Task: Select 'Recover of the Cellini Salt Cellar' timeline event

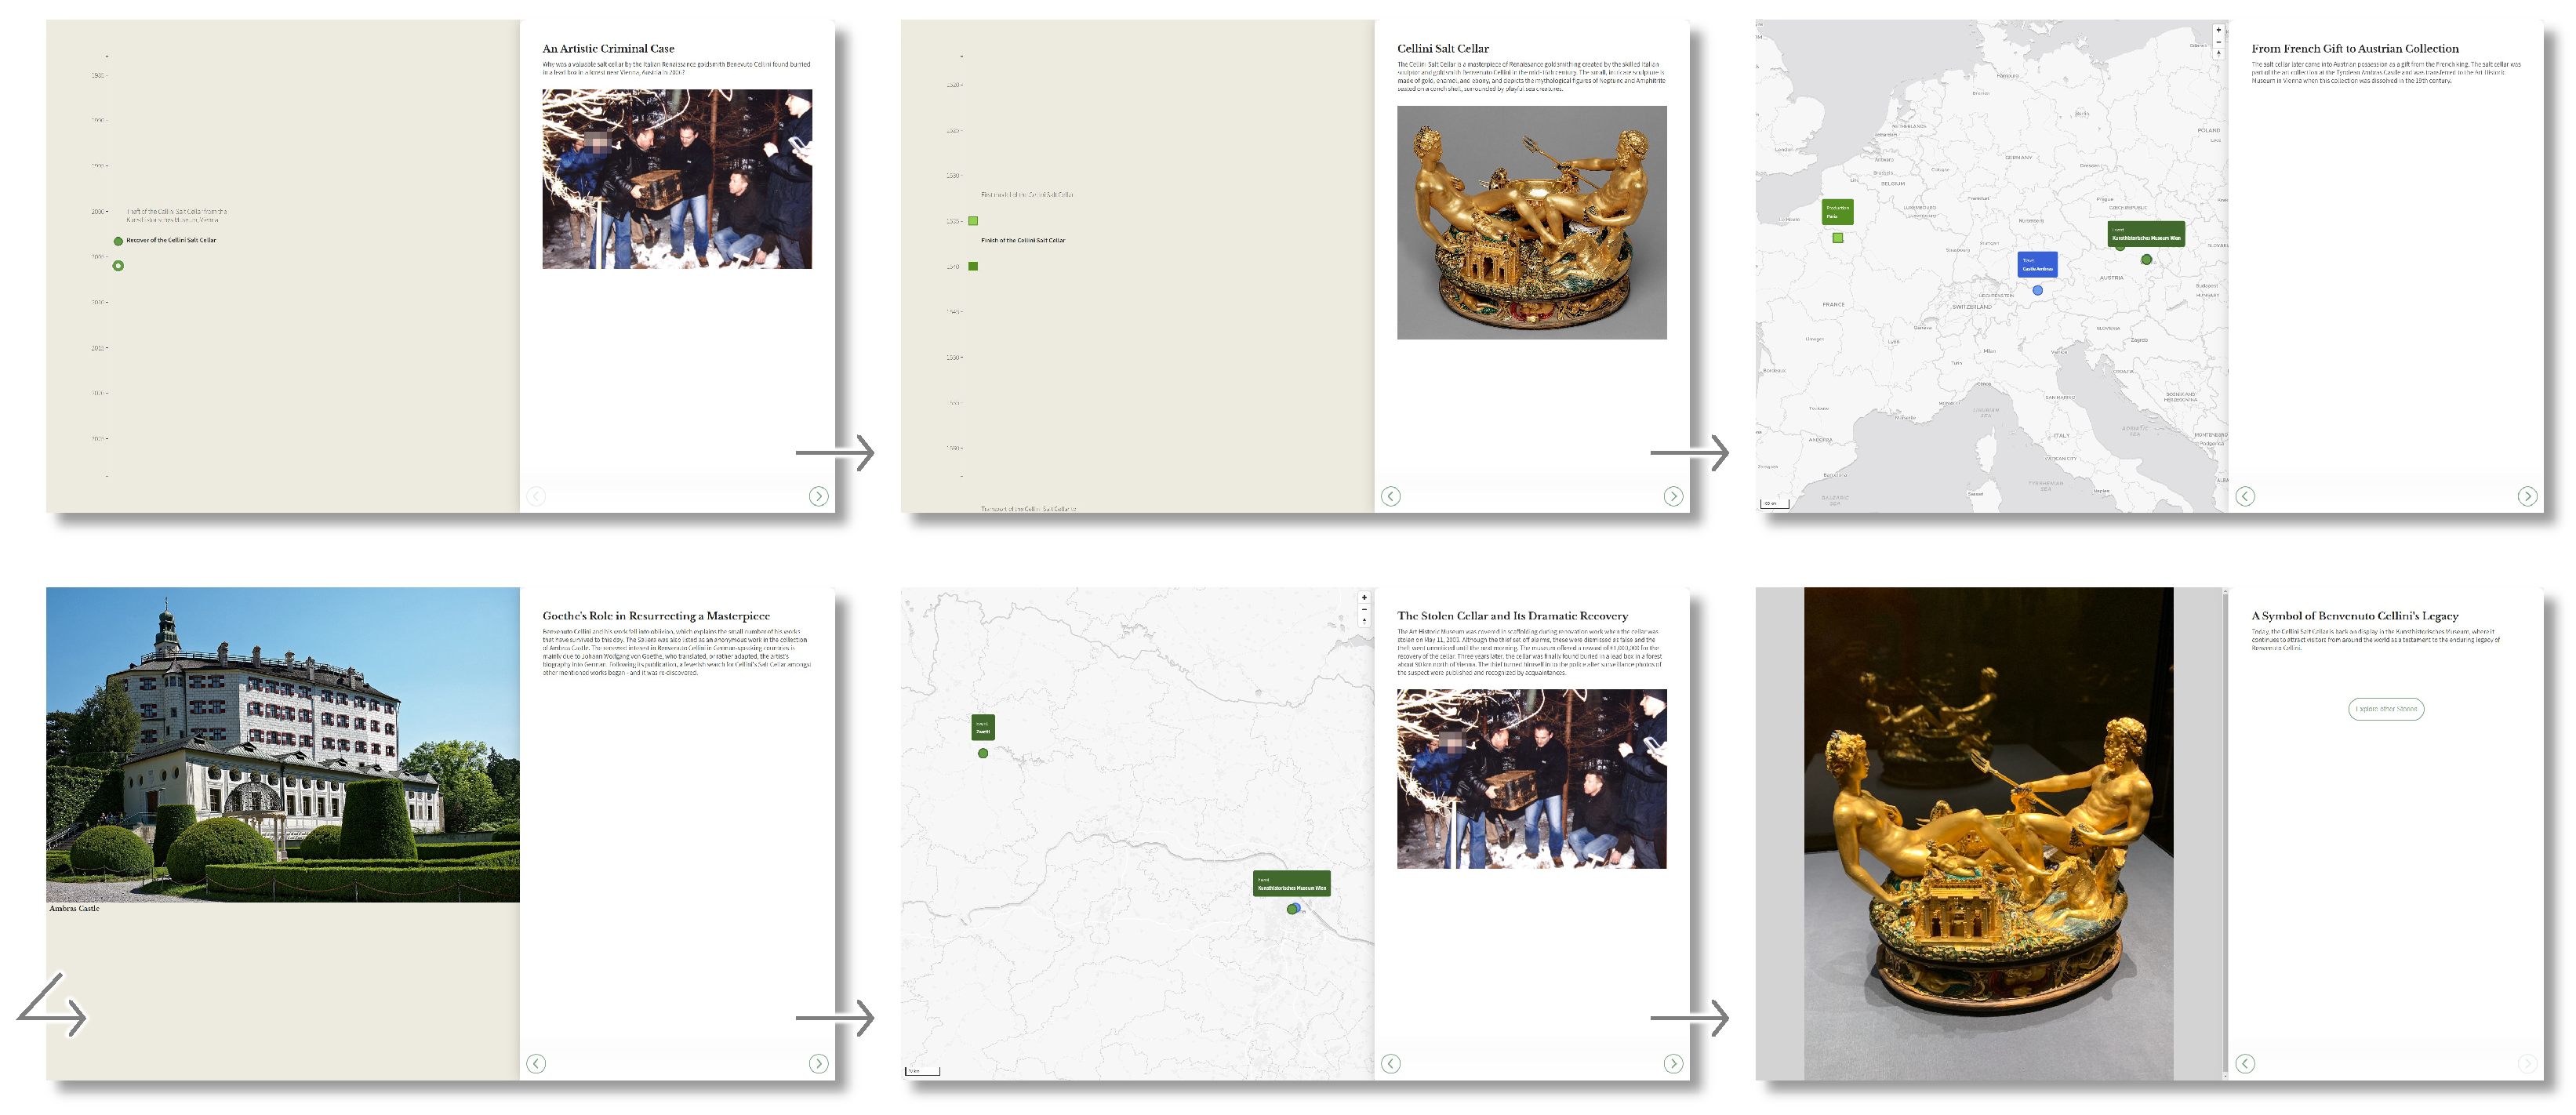Action: point(170,240)
